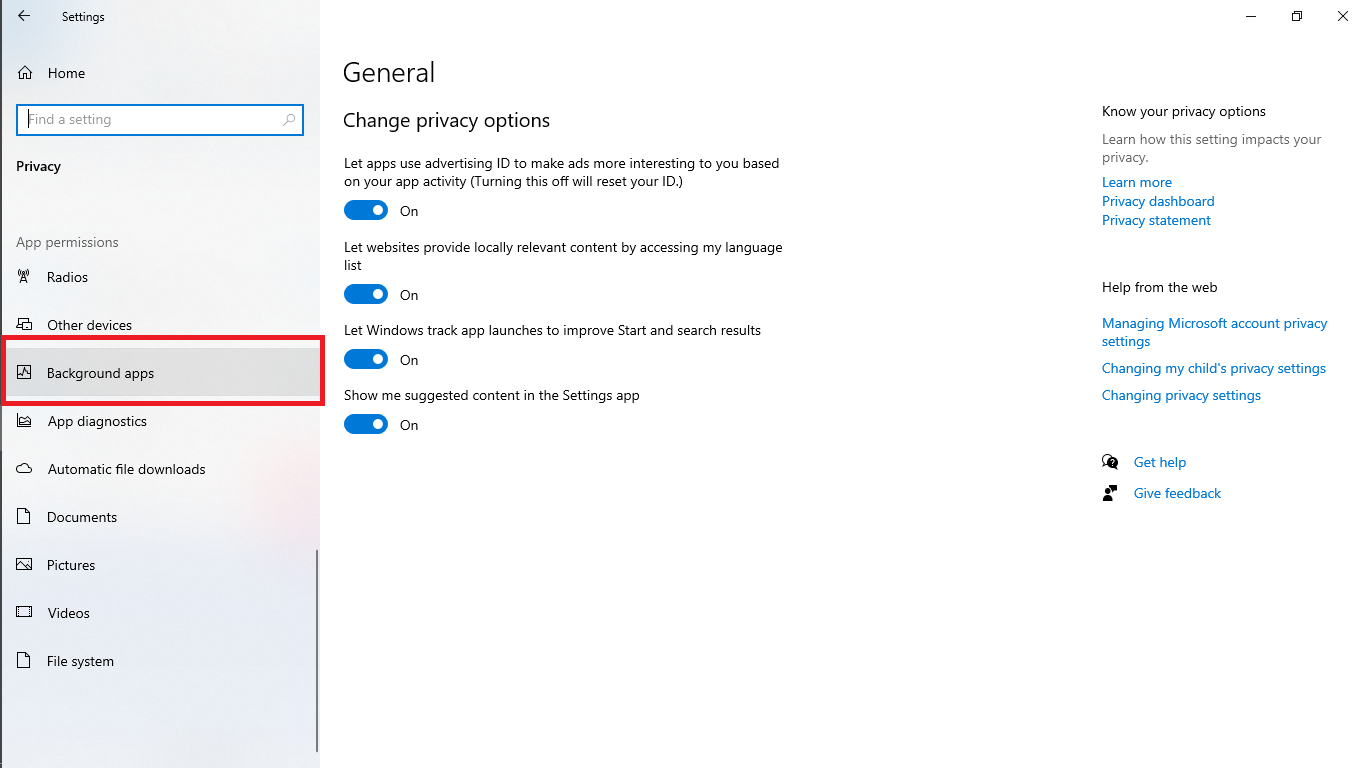Open the Give feedback link
Screen dimensions: 1366x768
point(1177,493)
